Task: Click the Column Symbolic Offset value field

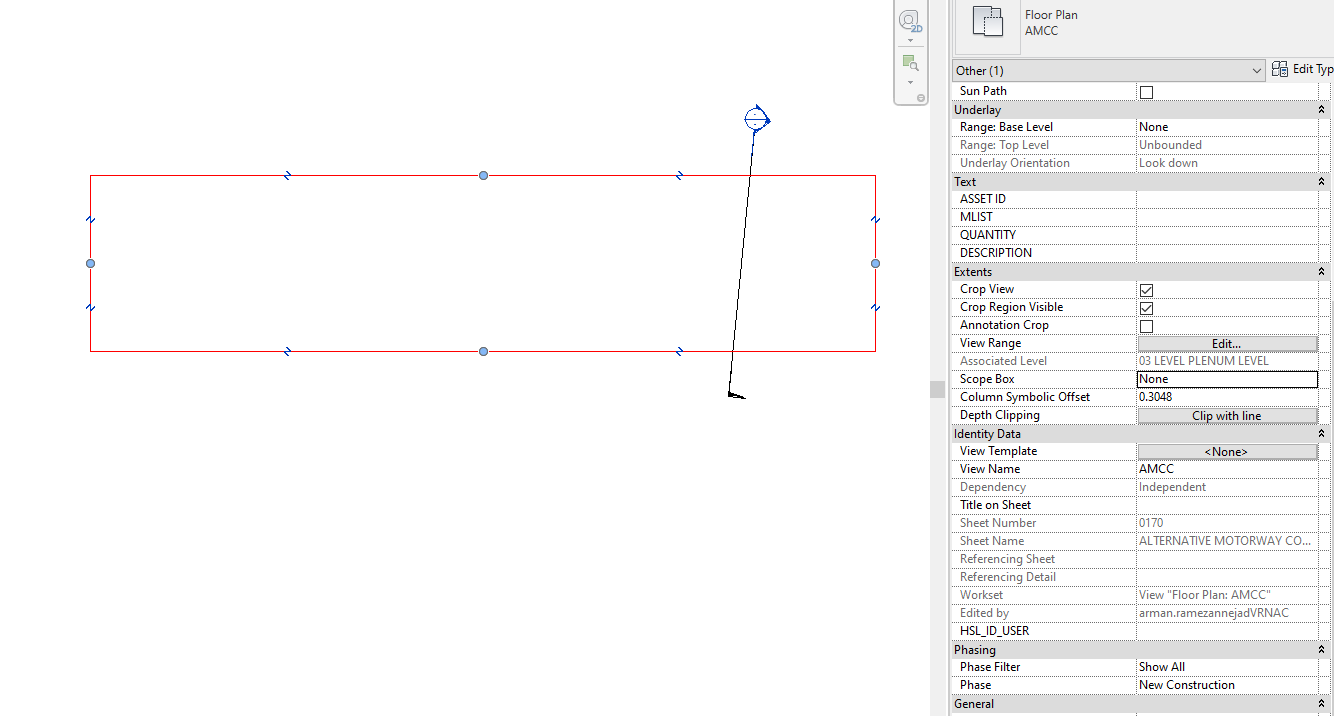Action: click(x=1227, y=397)
